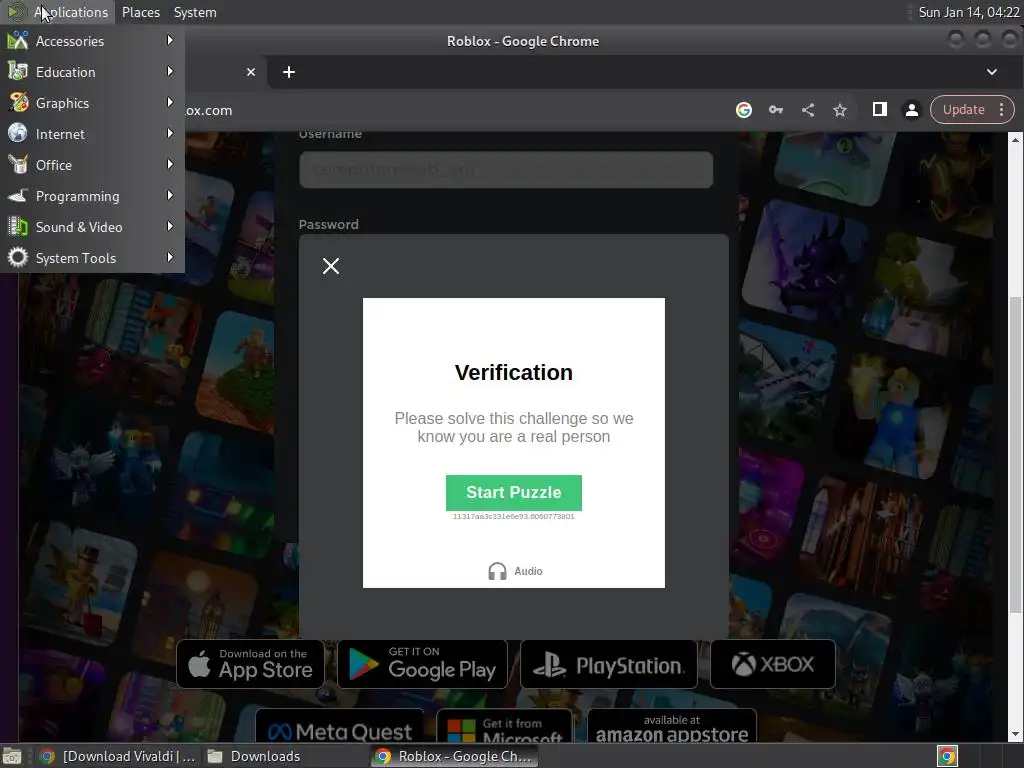Expand the Accessories arrow
The image size is (1024, 768).
click(170, 40)
